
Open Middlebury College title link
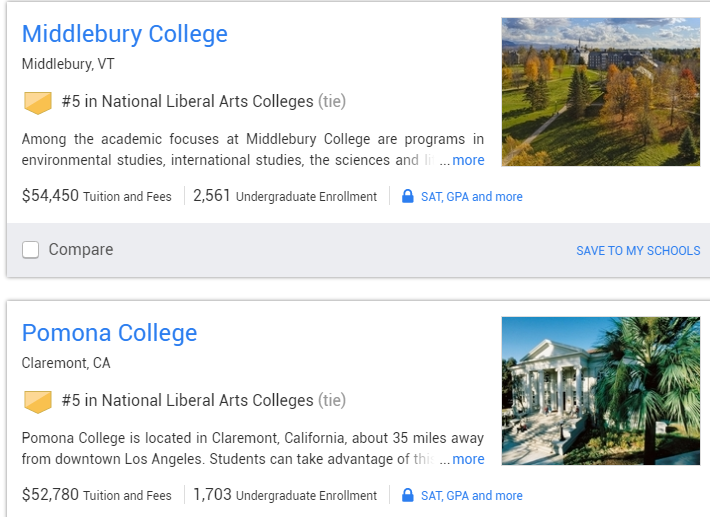pos(125,34)
